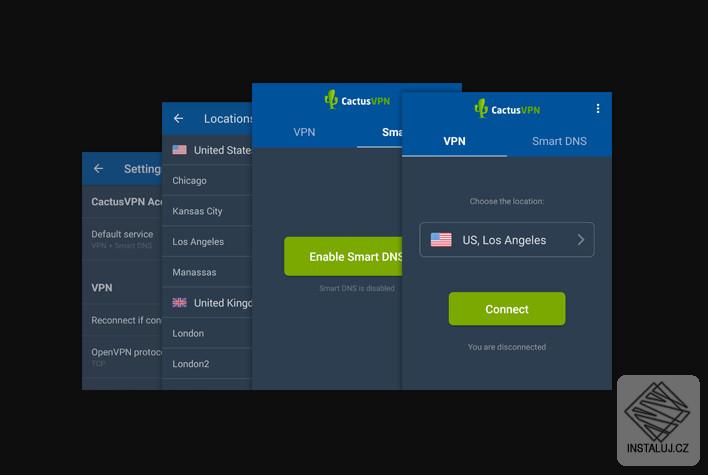
Task: Click the CactusVPN Account settings header
Action: coord(126,201)
